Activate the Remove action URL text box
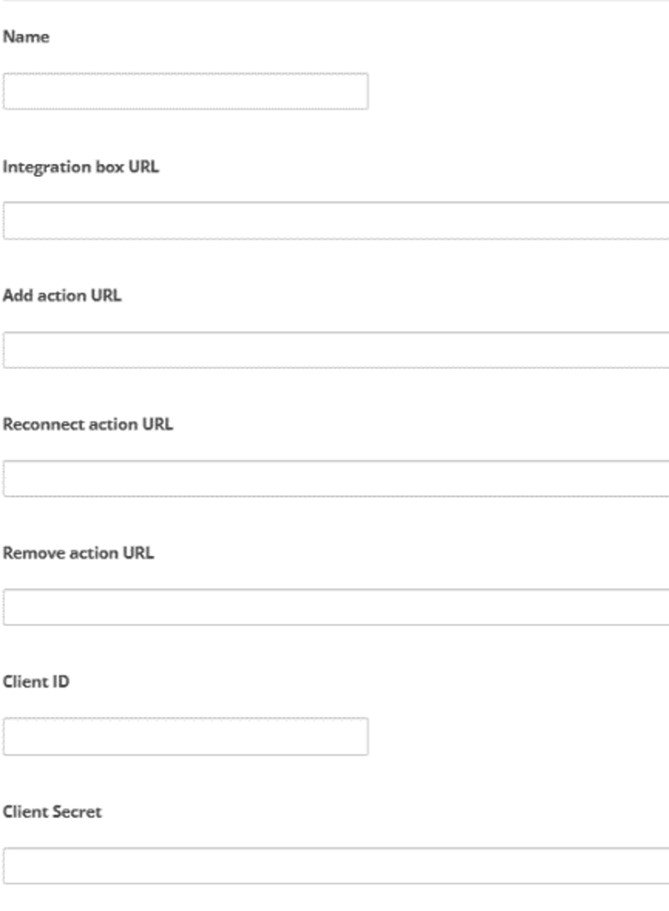 pos(335,607)
